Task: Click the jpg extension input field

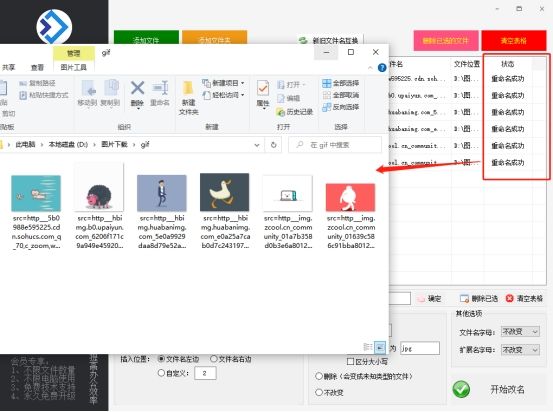Action: (x=420, y=348)
